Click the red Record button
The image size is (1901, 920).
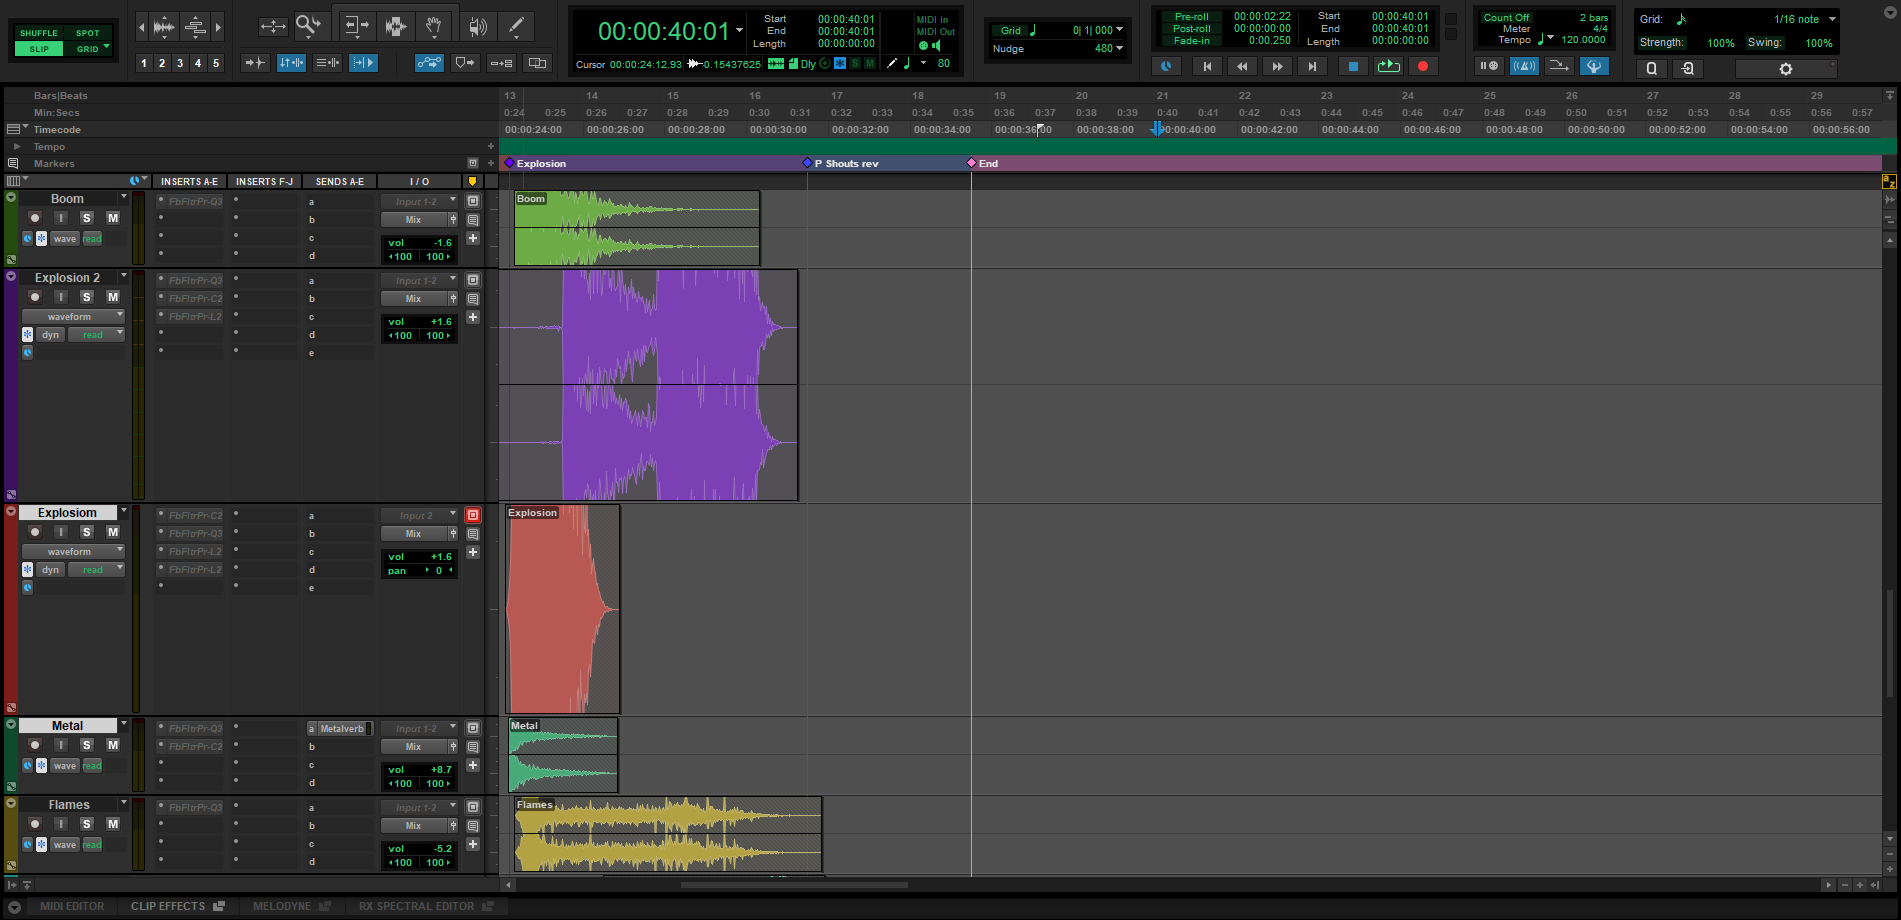click(x=1423, y=66)
